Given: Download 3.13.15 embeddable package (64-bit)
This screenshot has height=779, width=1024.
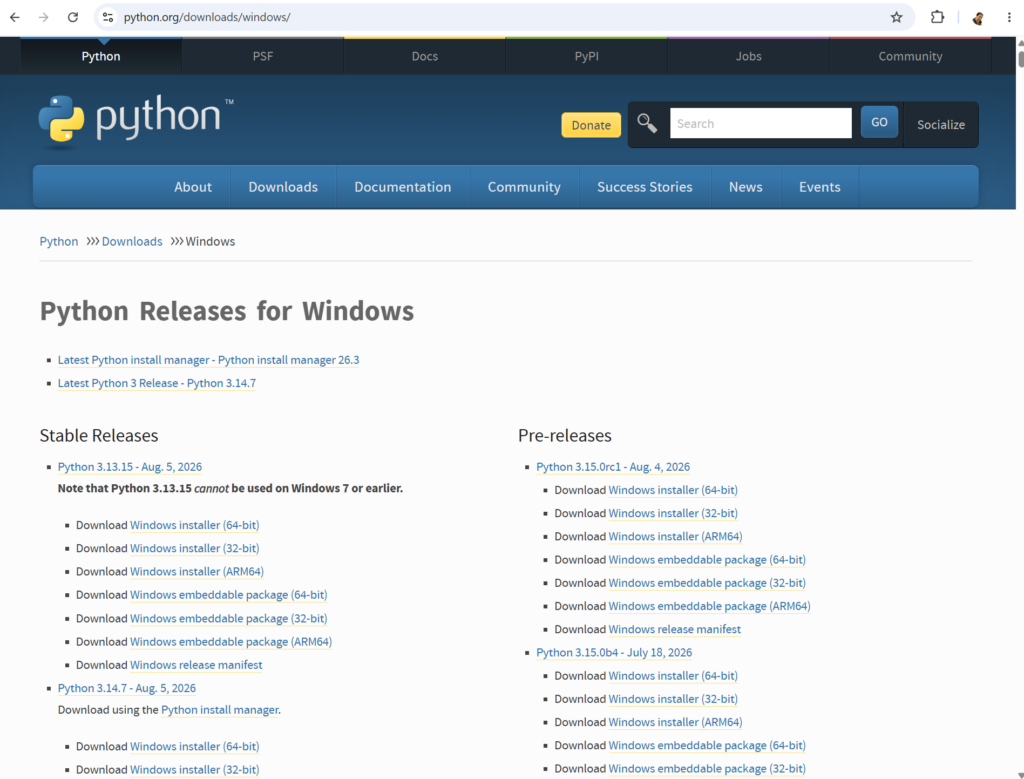Looking at the screenshot, I should 229,595.
